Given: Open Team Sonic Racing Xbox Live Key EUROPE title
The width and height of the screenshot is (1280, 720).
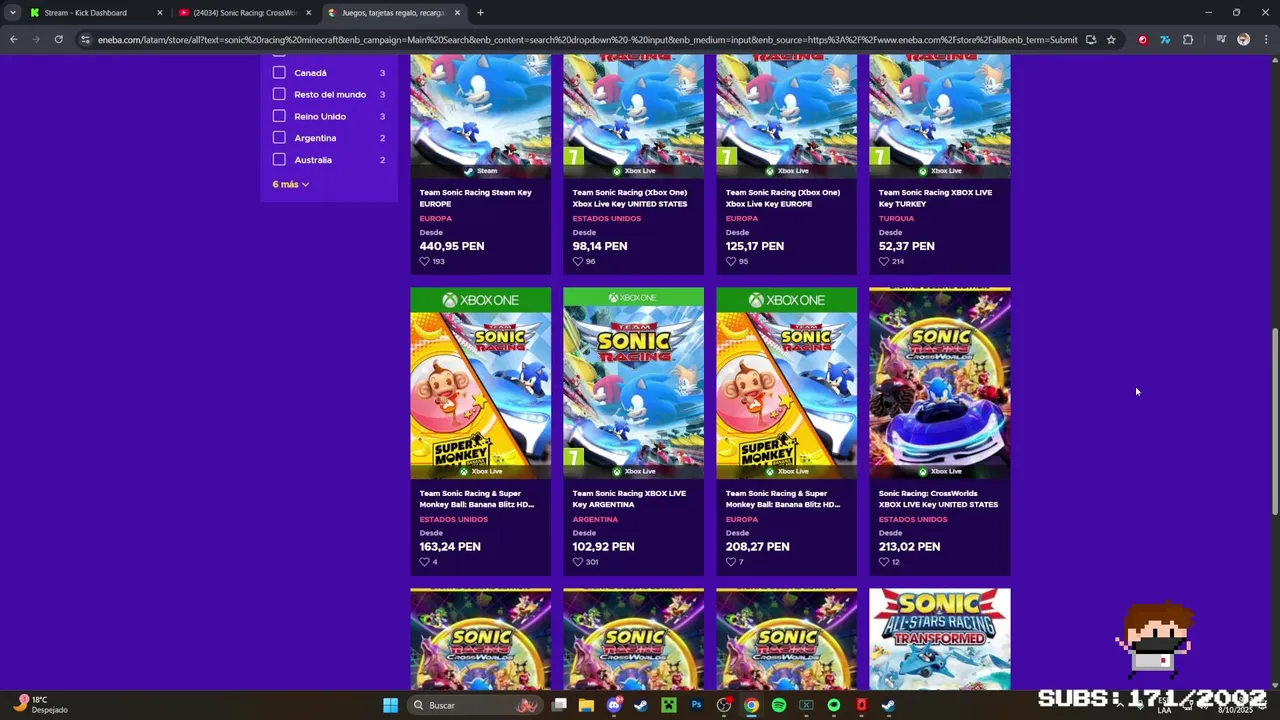Looking at the screenshot, I should (783, 198).
